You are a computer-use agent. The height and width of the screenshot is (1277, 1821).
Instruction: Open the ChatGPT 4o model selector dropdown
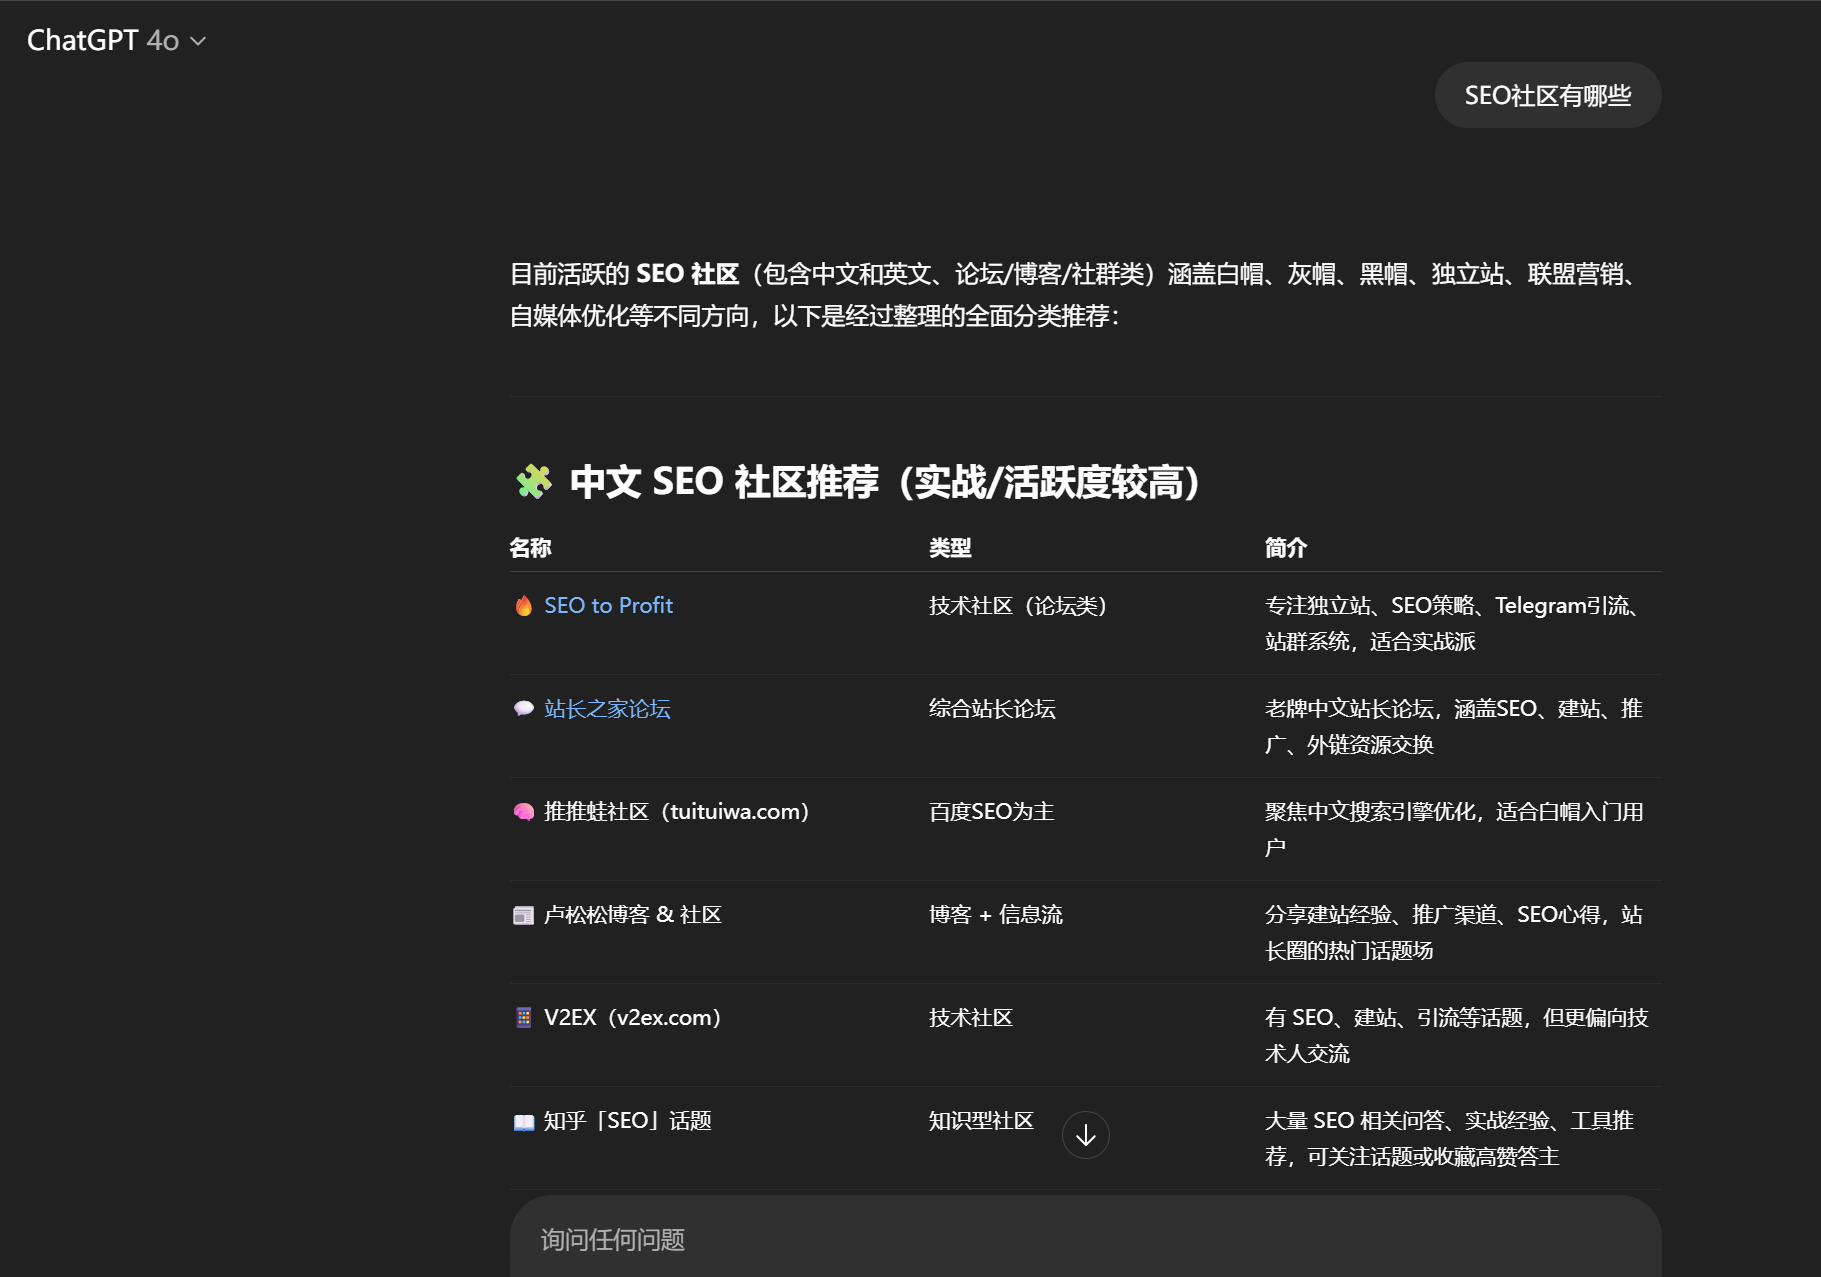tap(116, 40)
